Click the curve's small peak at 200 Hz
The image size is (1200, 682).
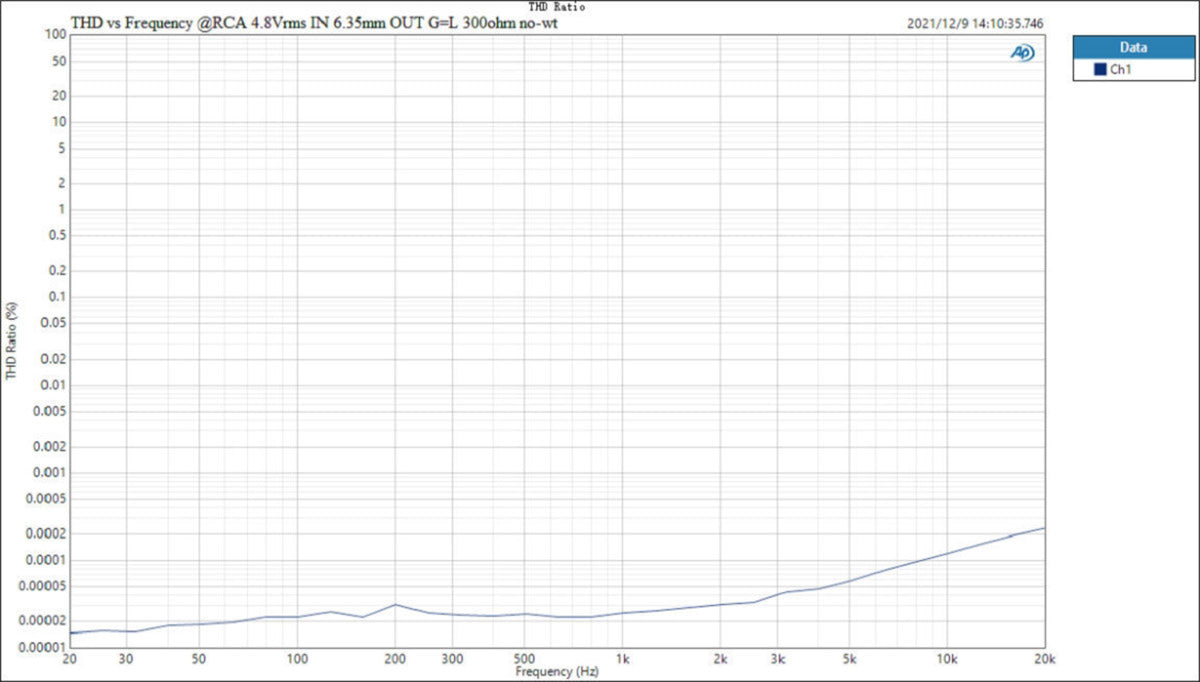click(x=396, y=604)
